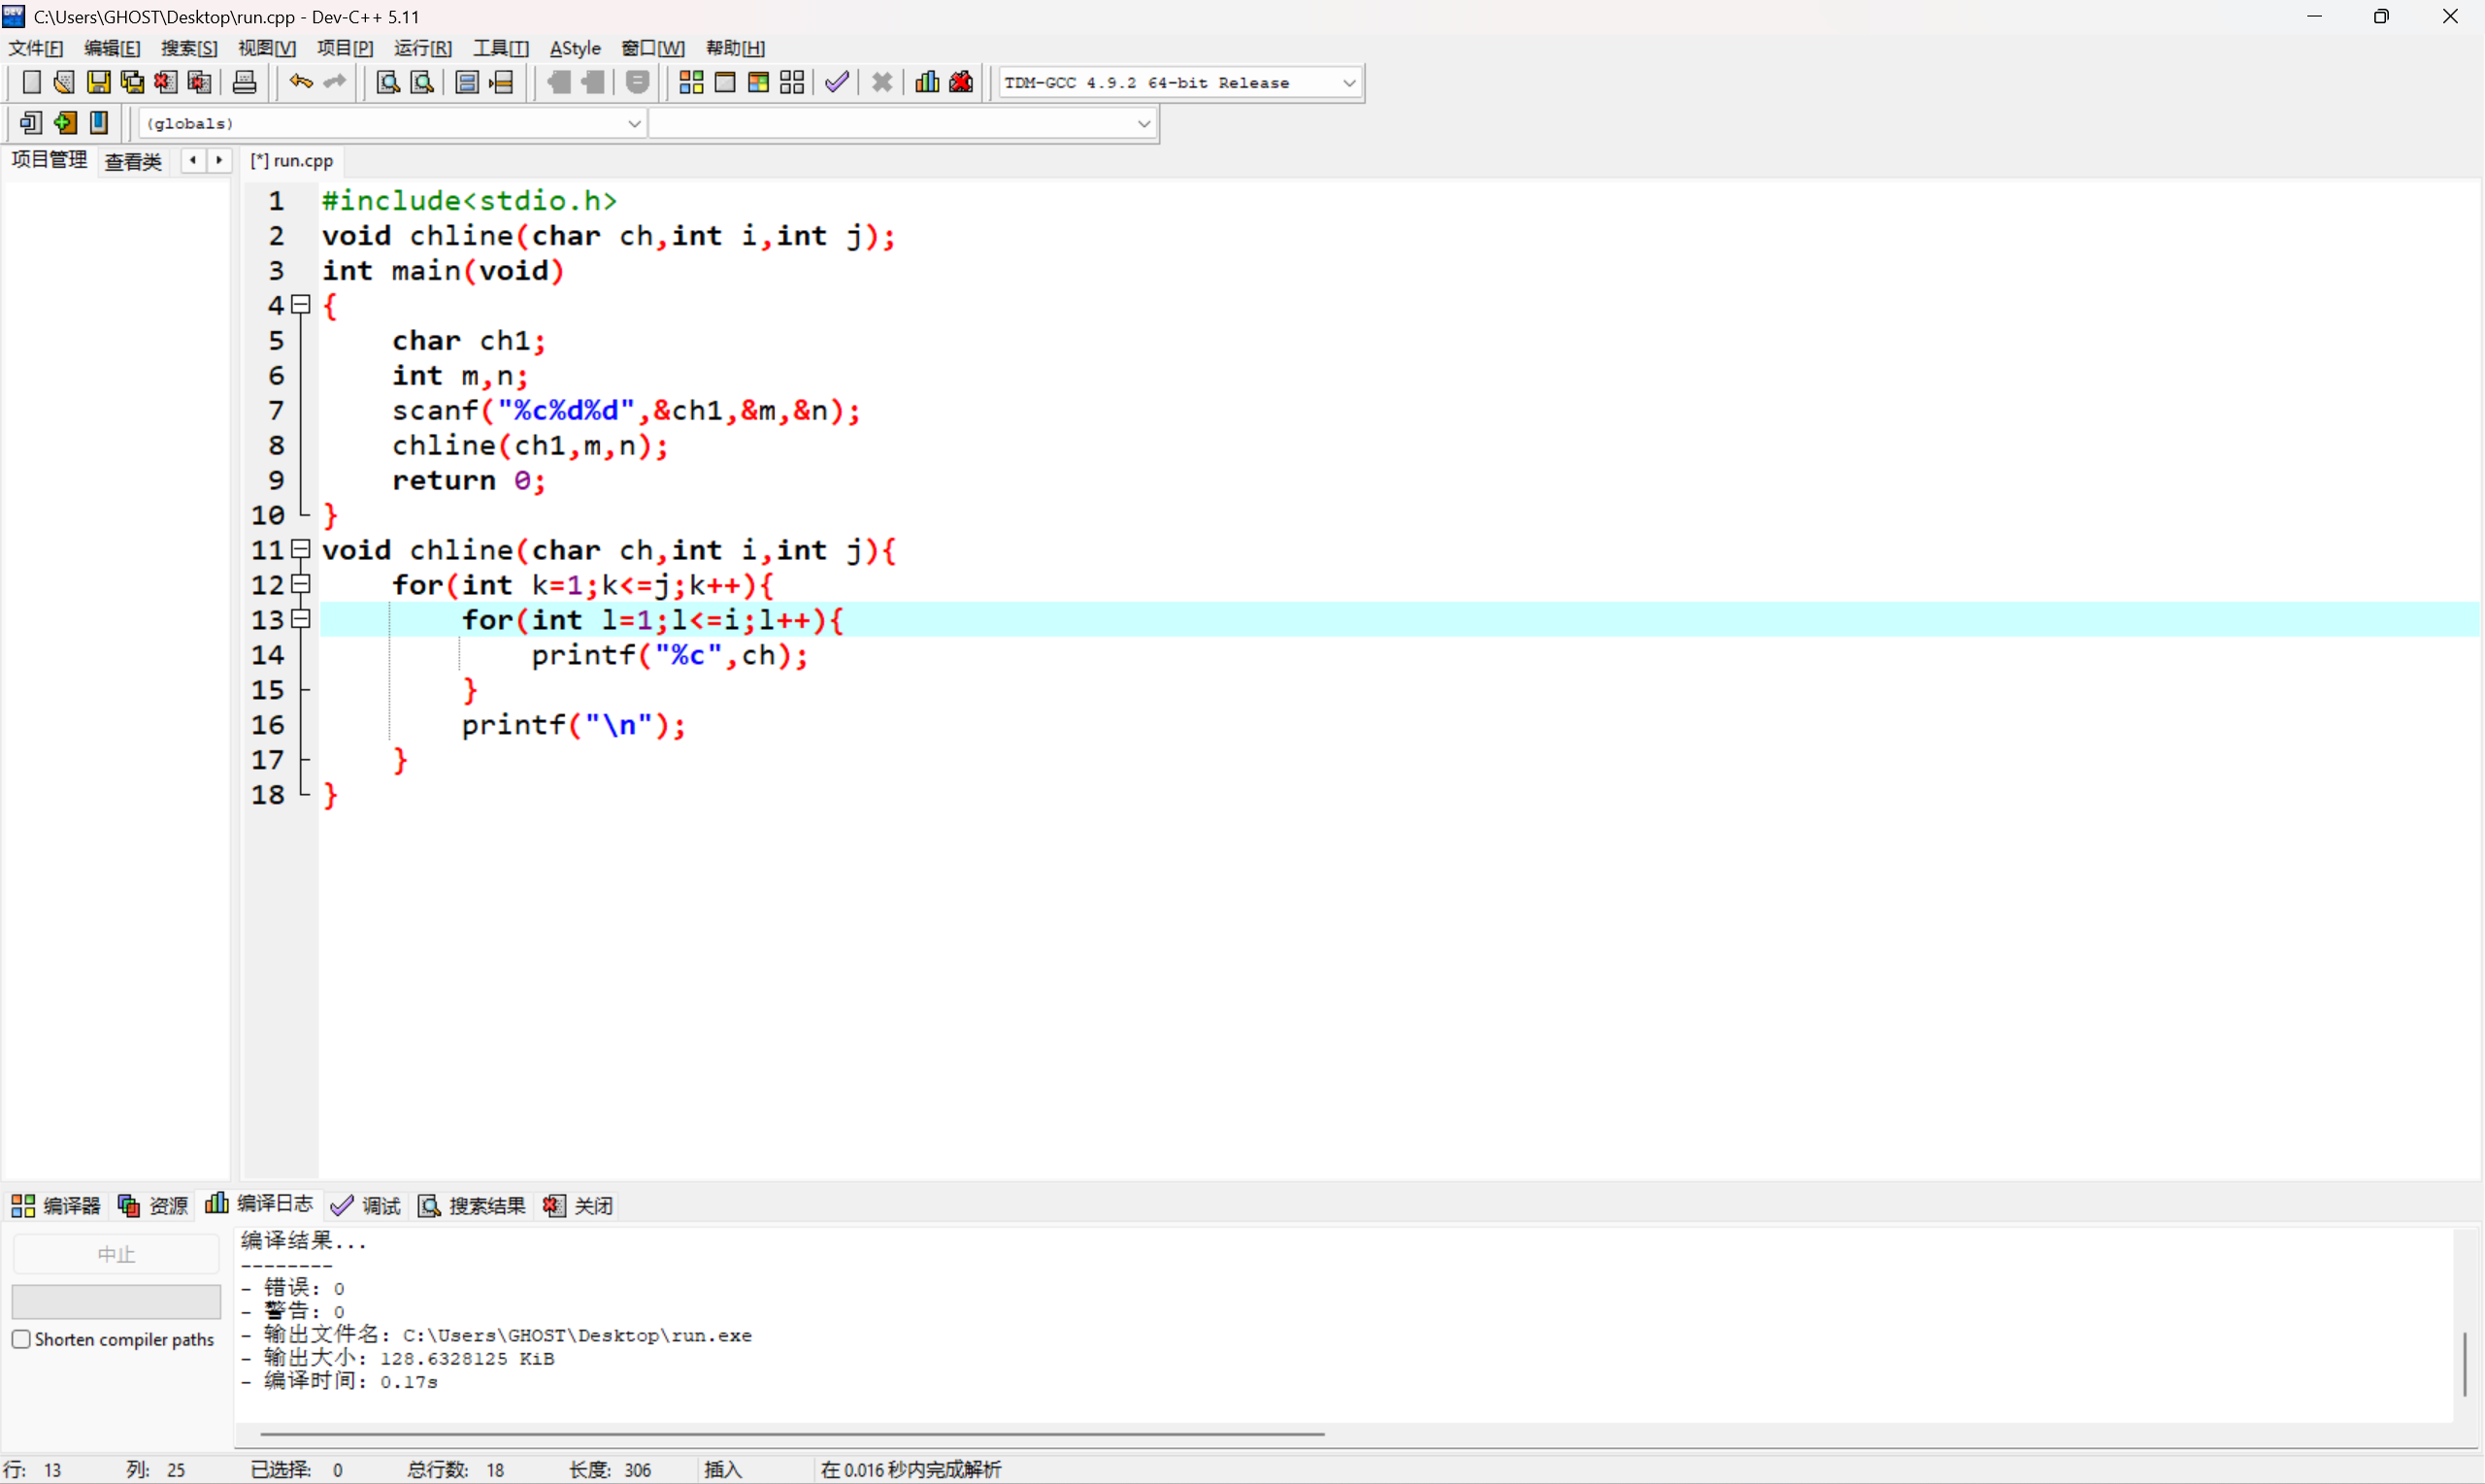
Task: Click the Print icon in toolbar
Action: click(x=244, y=82)
